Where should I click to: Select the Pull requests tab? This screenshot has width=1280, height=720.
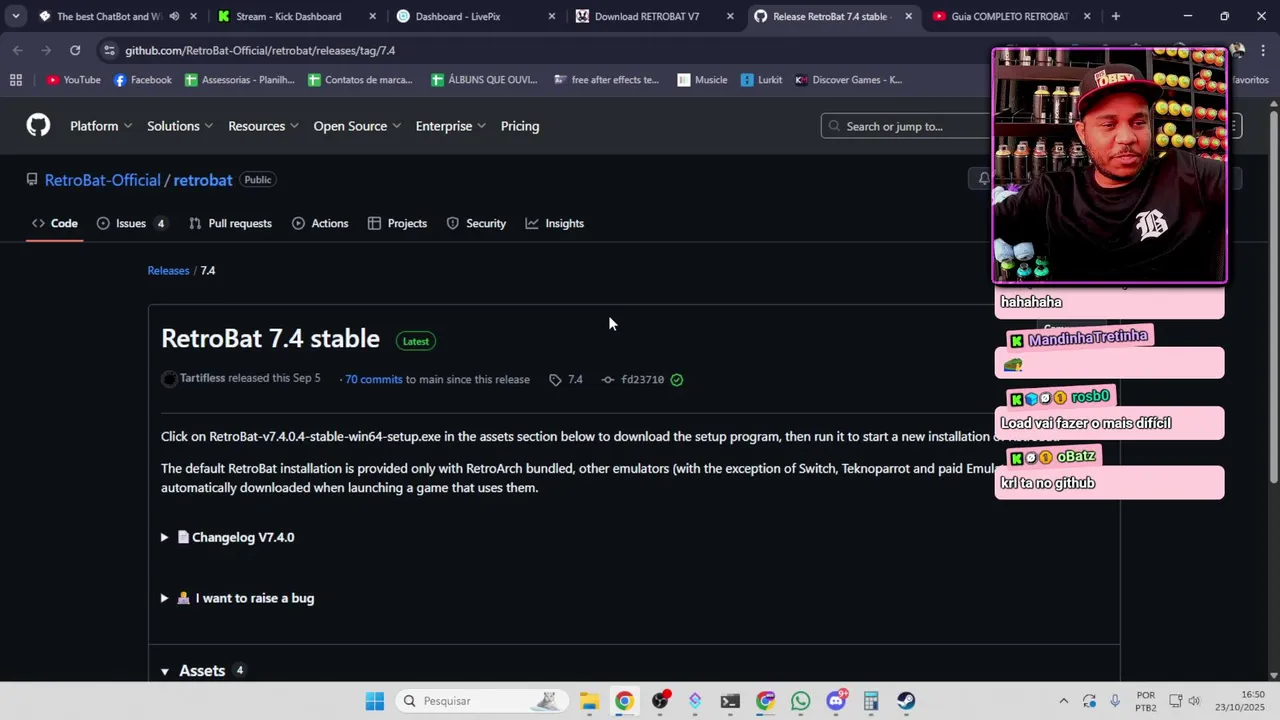(x=230, y=223)
